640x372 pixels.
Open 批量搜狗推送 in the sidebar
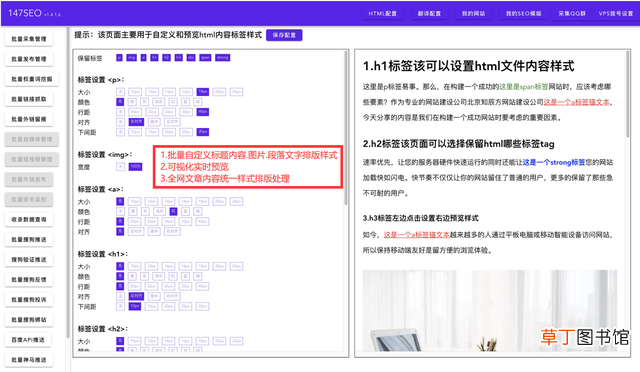pyautogui.click(x=29, y=239)
